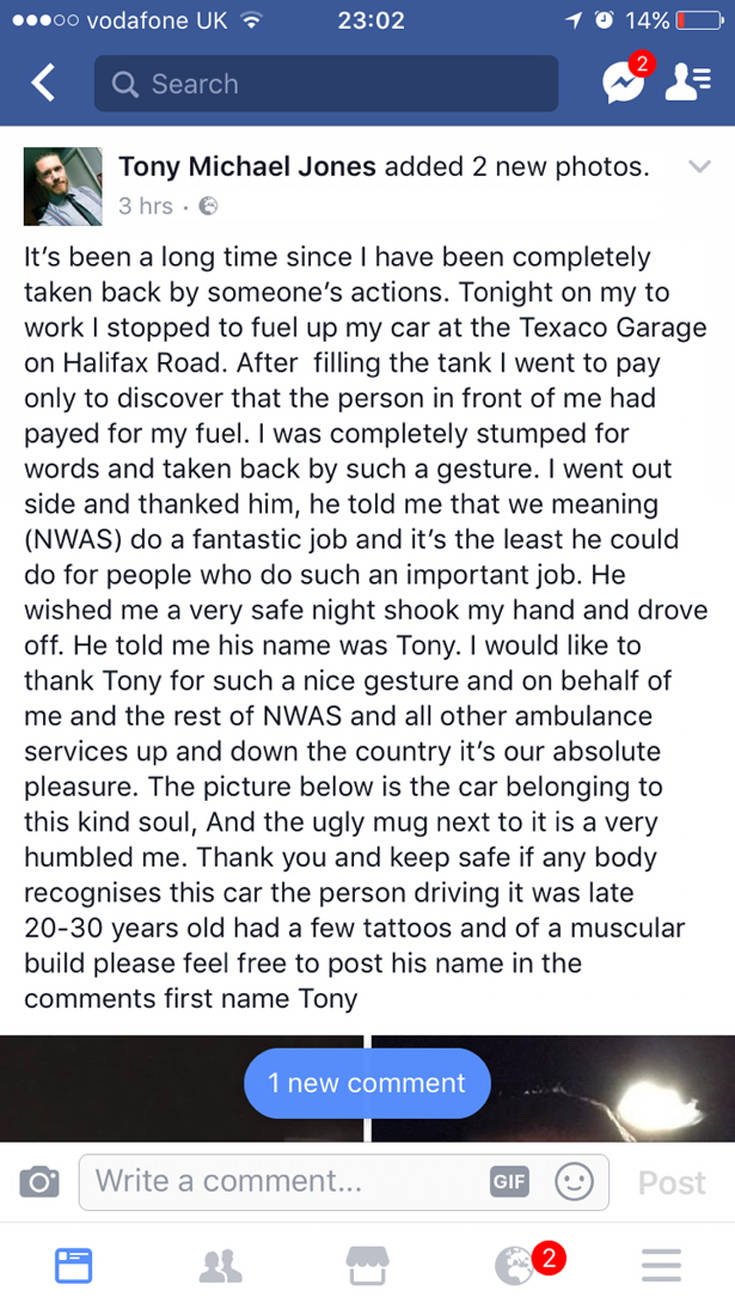Tap the back arrow
The height and width of the screenshot is (1309, 735).
(x=43, y=84)
